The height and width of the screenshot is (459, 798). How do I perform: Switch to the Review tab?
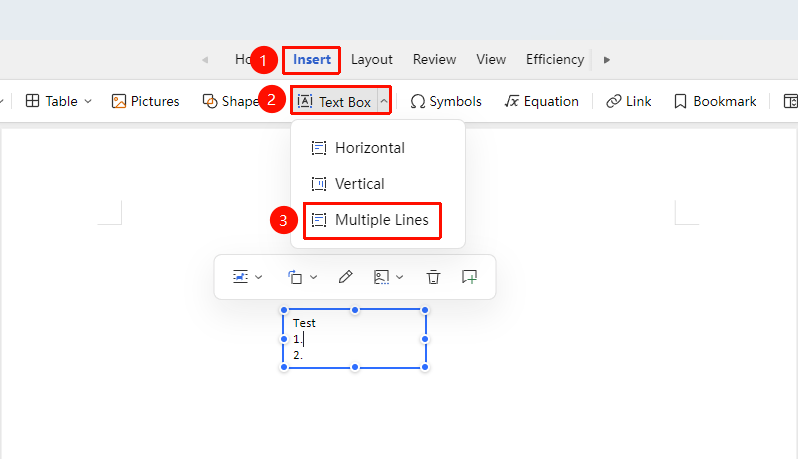(434, 60)
